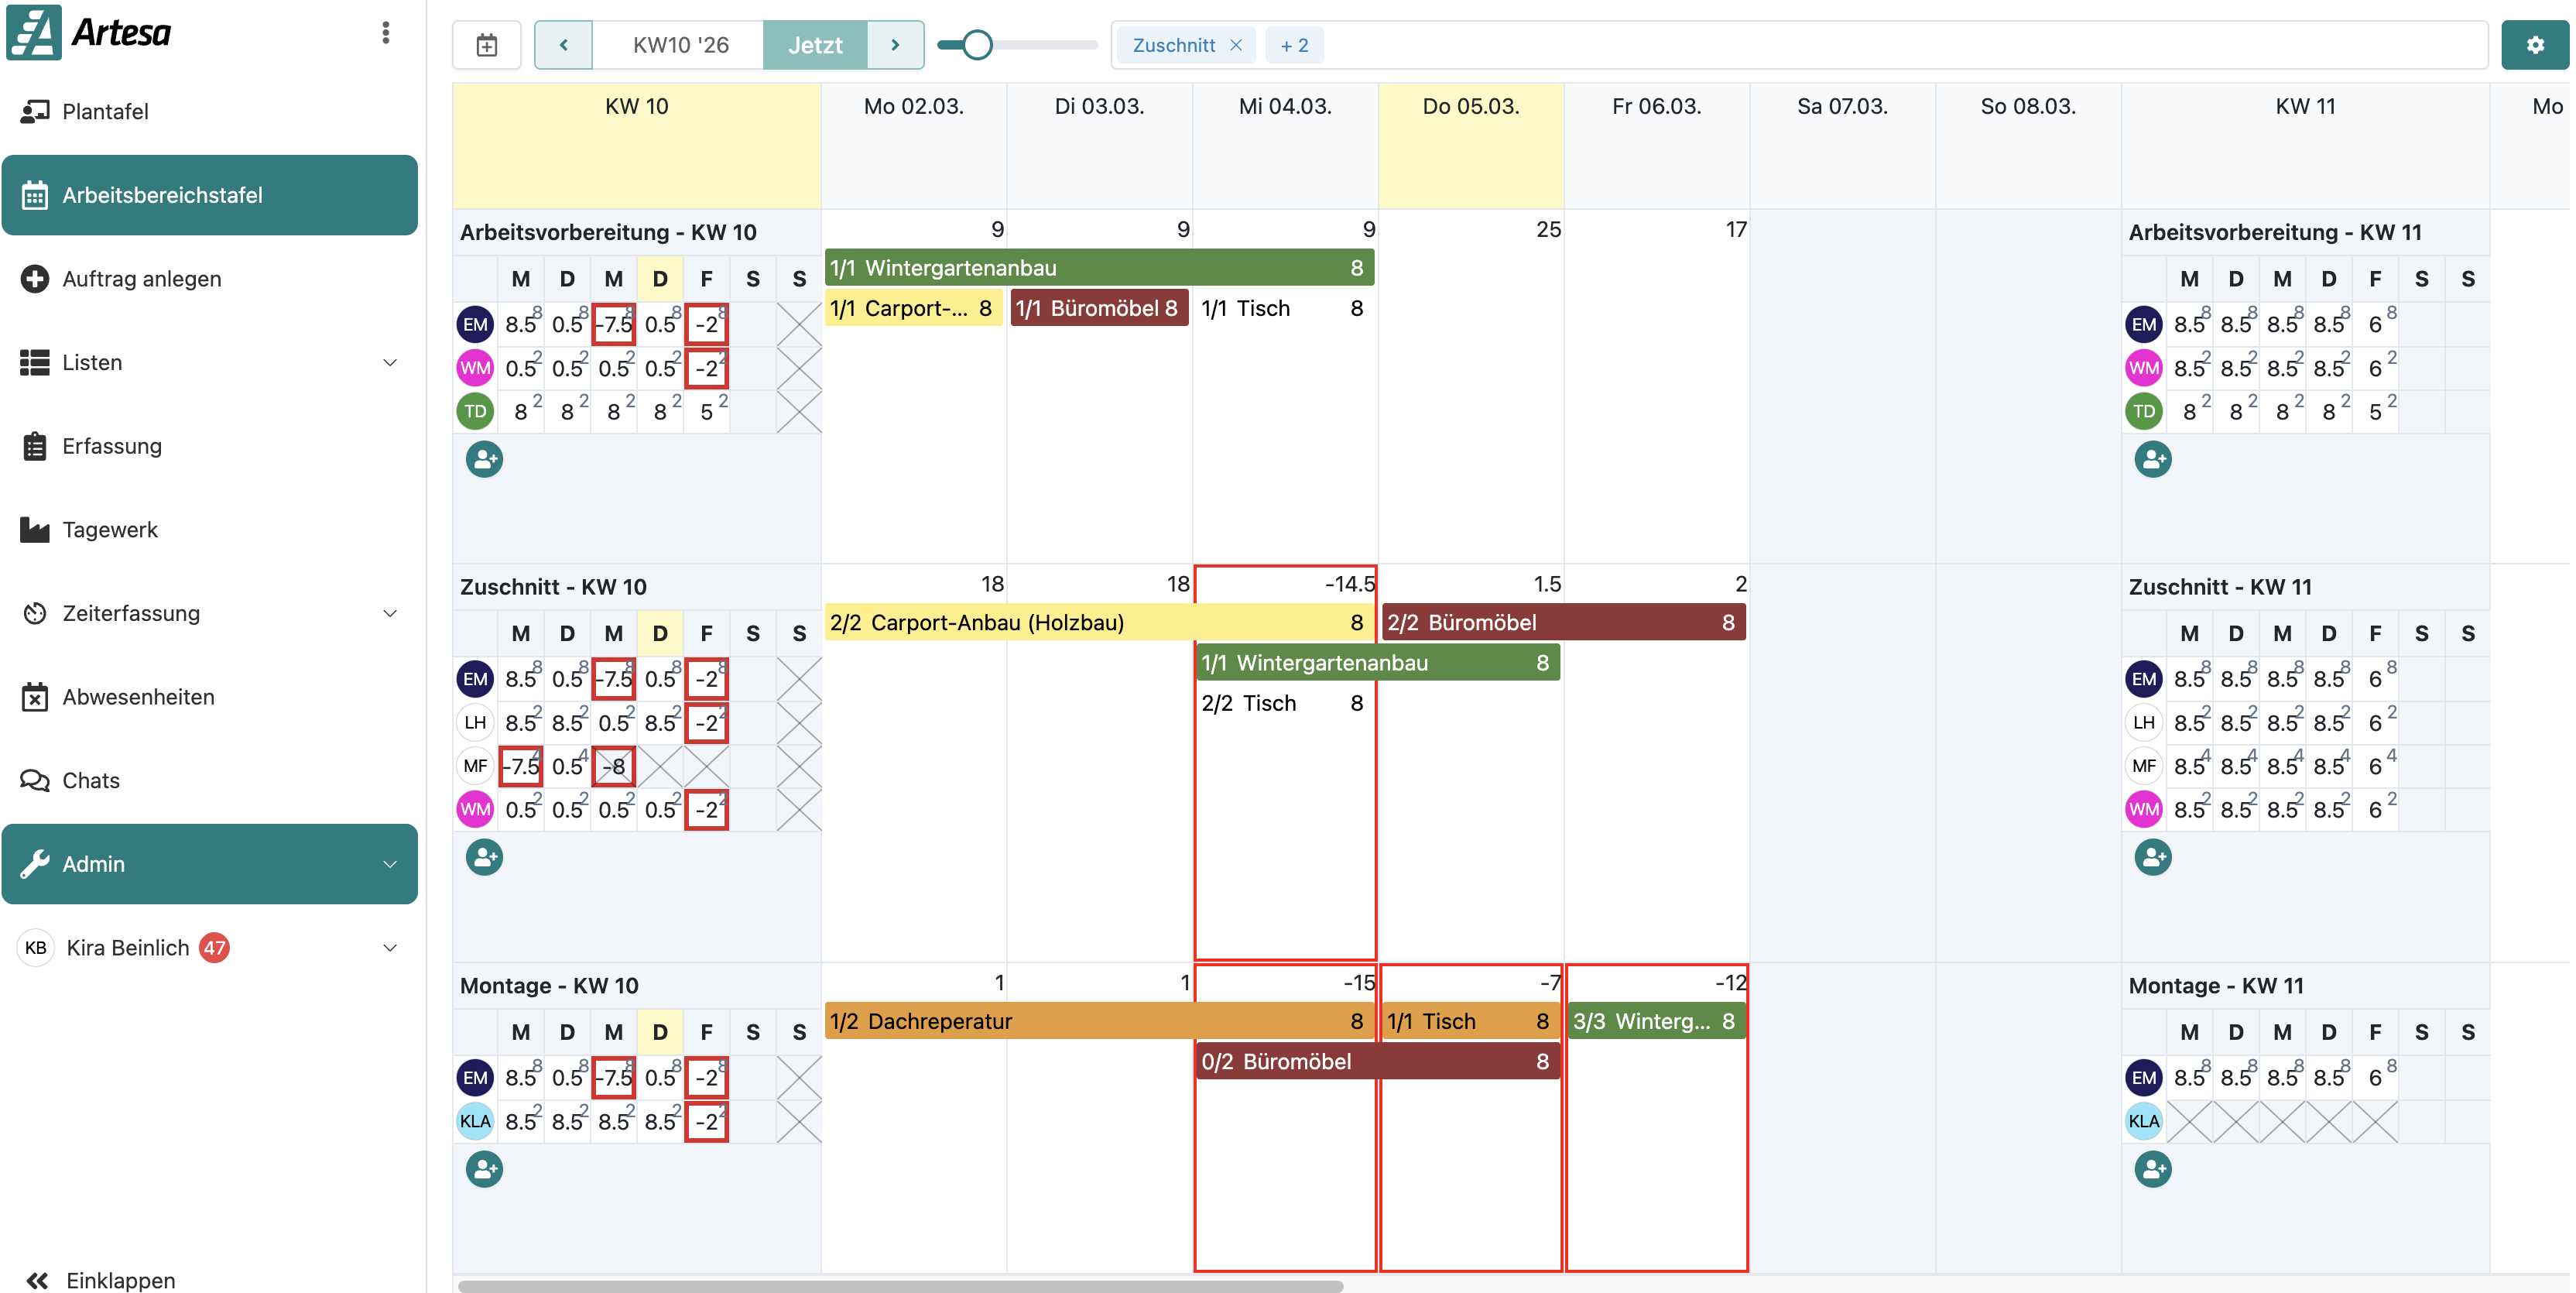Open the 2/2 Büromöbel task bar
Image resolution: width=2576 pixels, height=1293 pixels.
coord(1563,622)
